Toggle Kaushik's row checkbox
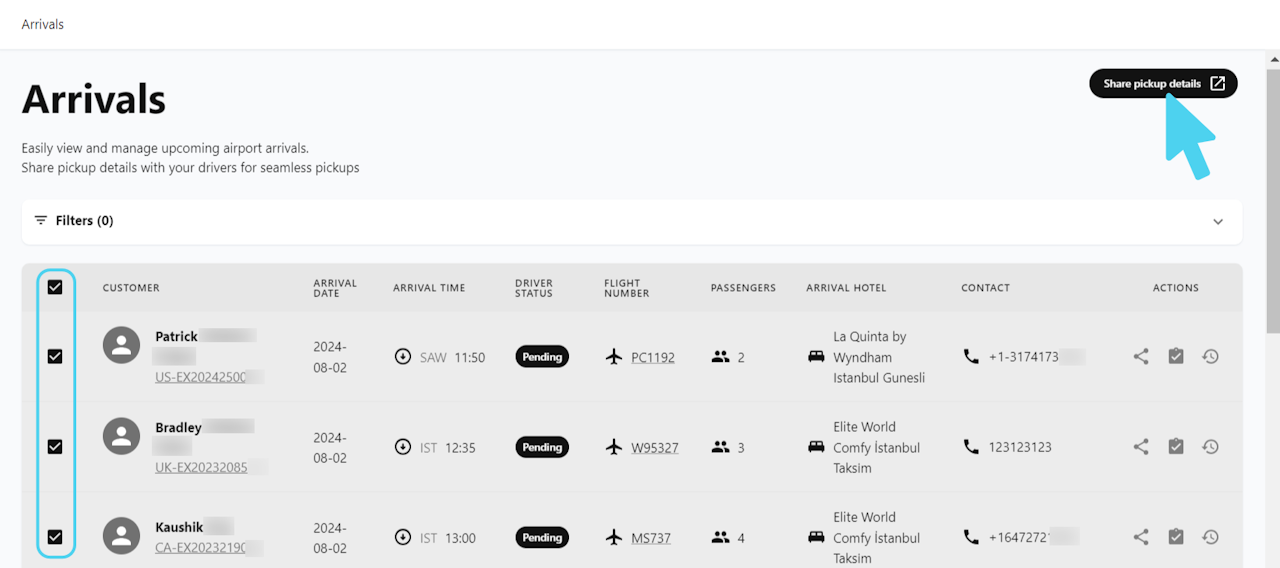Image resolution: width=1280 pixels, height=568 pixels. tap(55, 537)
